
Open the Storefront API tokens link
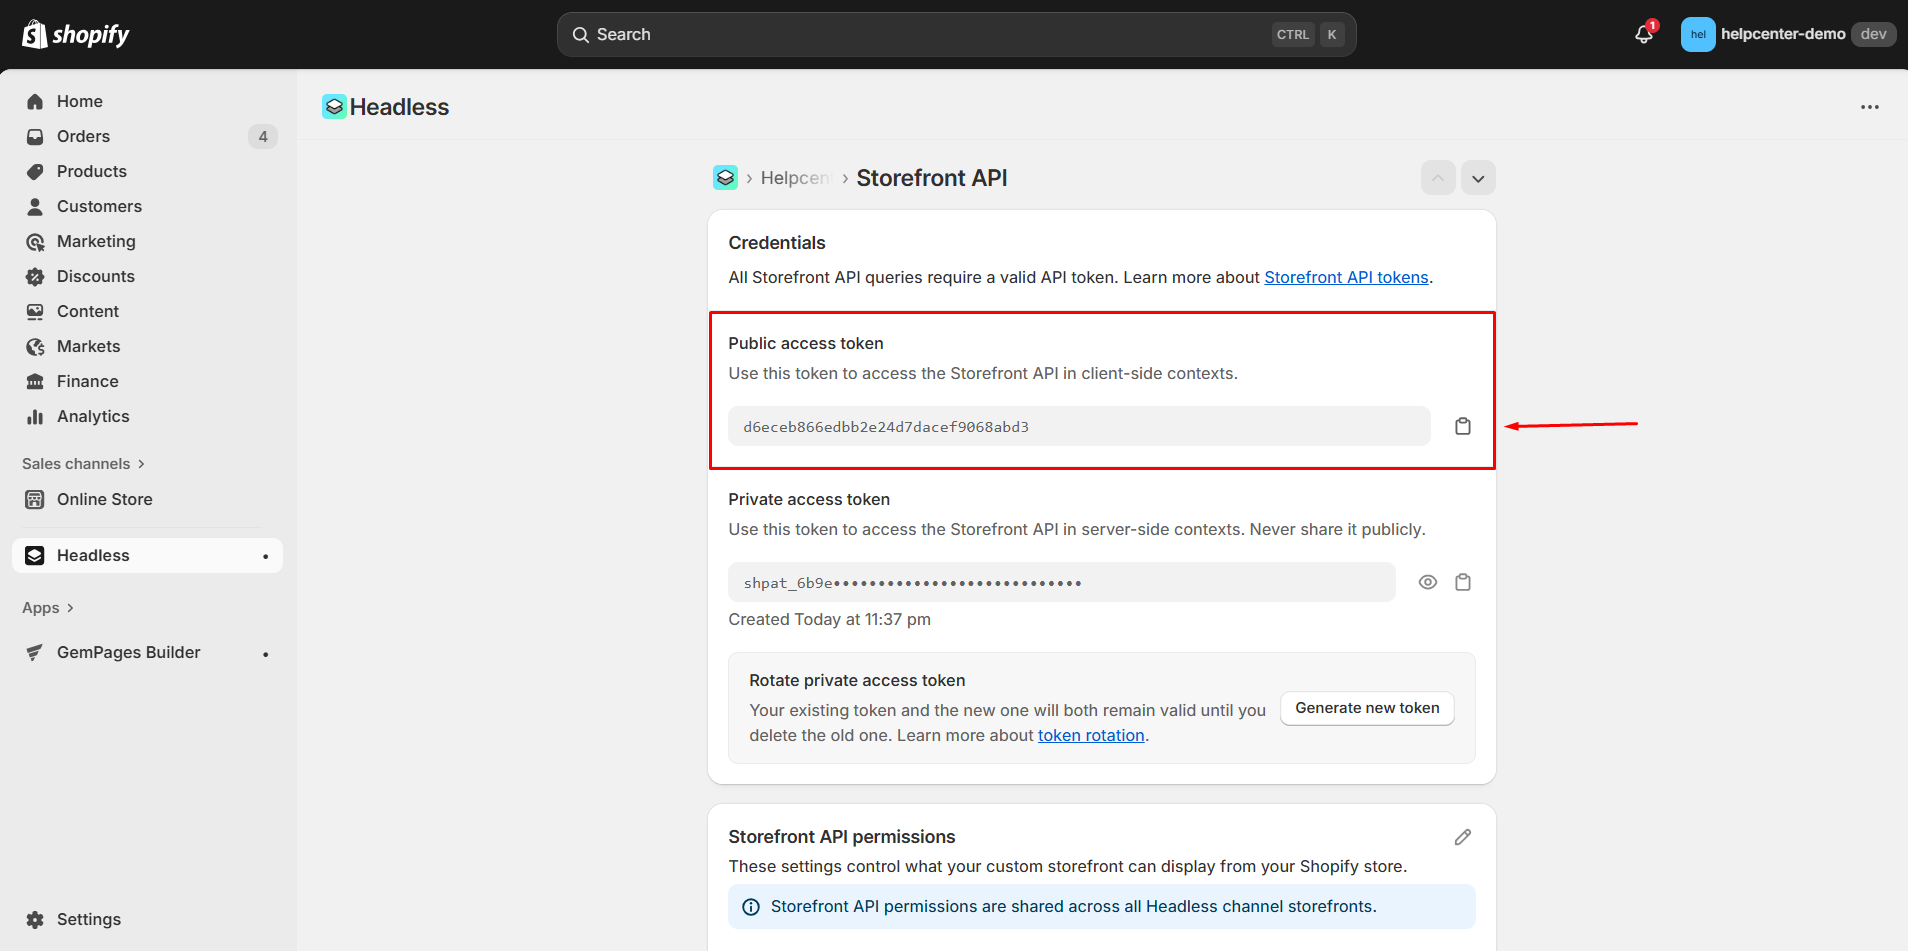[1345, 277]
